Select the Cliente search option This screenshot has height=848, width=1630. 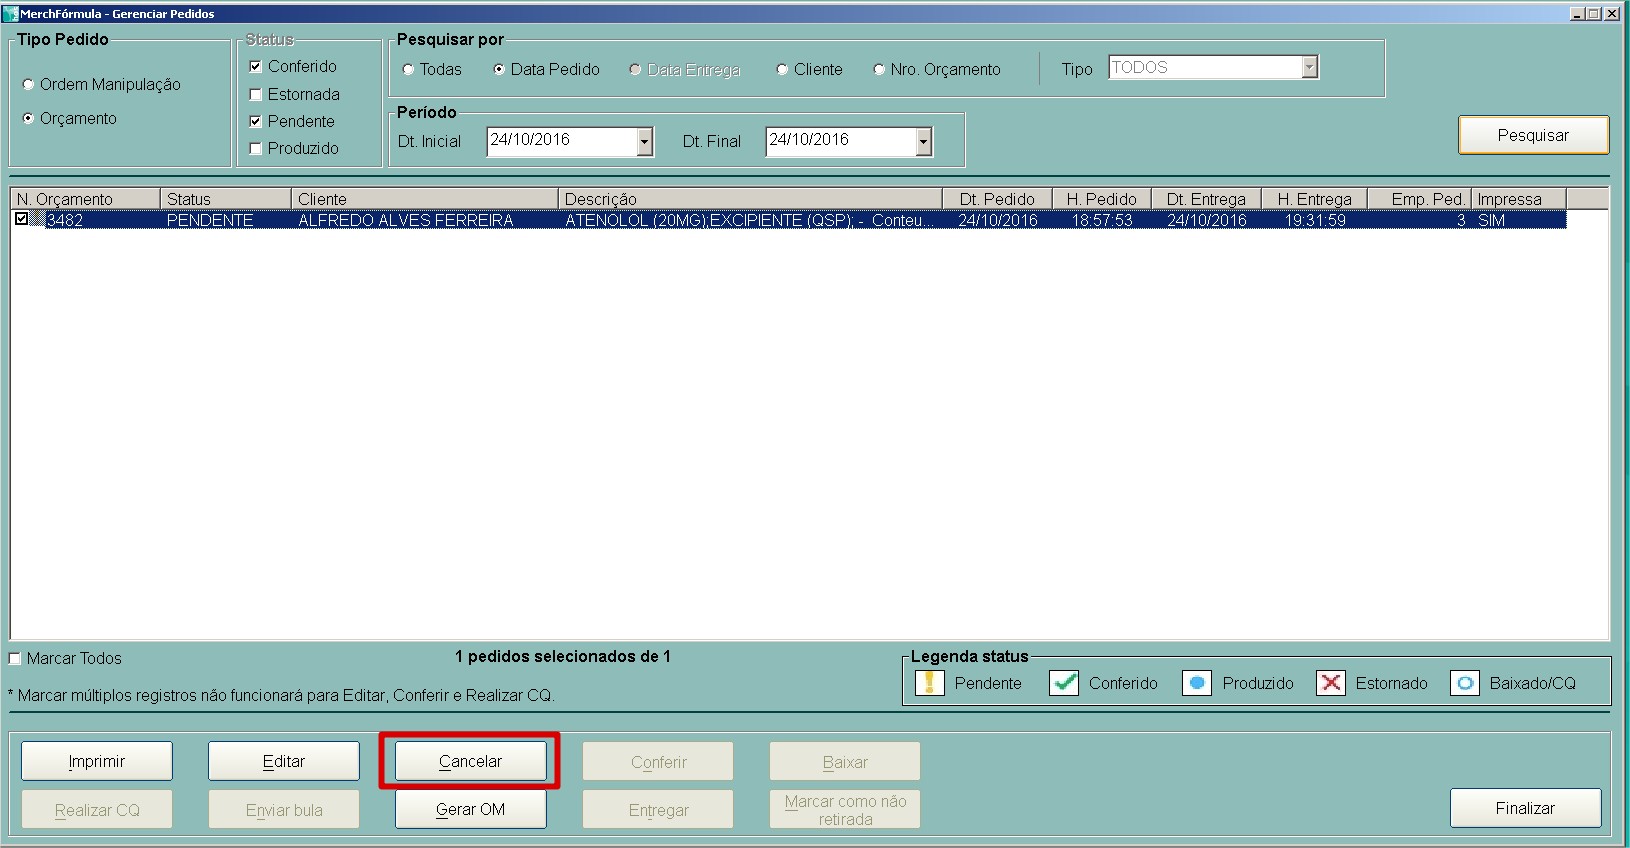(782, 70)
